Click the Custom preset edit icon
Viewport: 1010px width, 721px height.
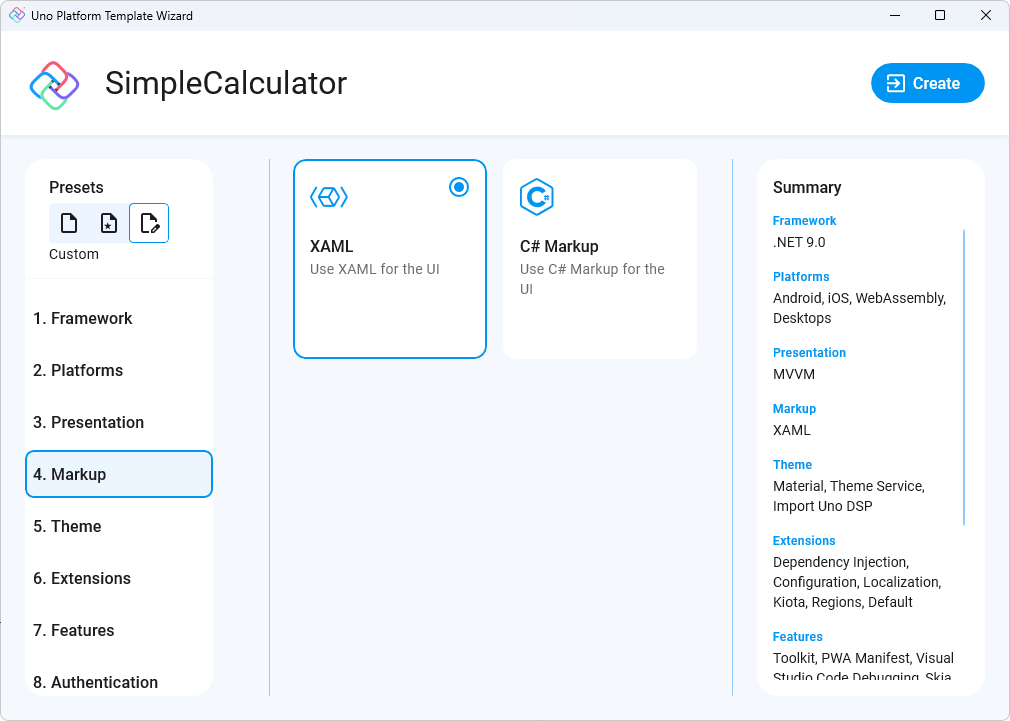pos(148,223)
